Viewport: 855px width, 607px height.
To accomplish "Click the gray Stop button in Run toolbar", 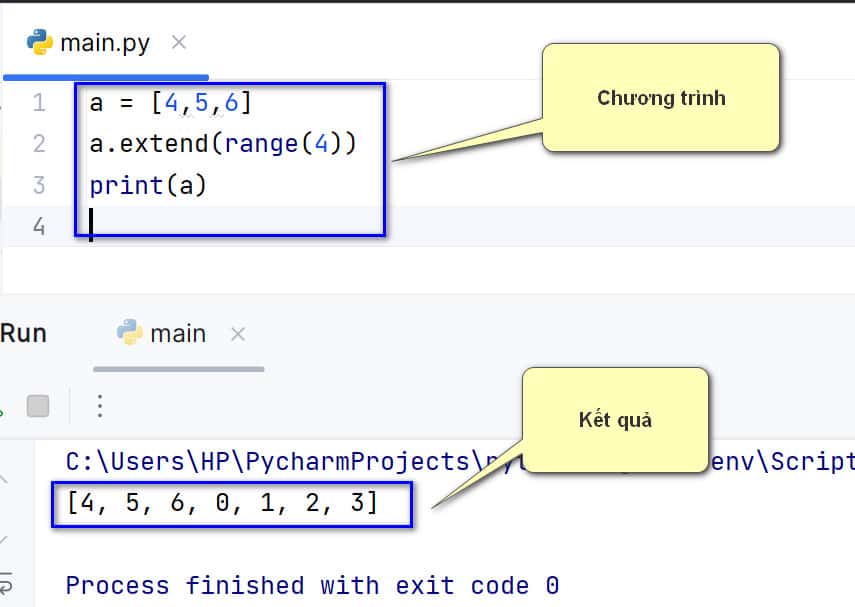I will (38, 406).
